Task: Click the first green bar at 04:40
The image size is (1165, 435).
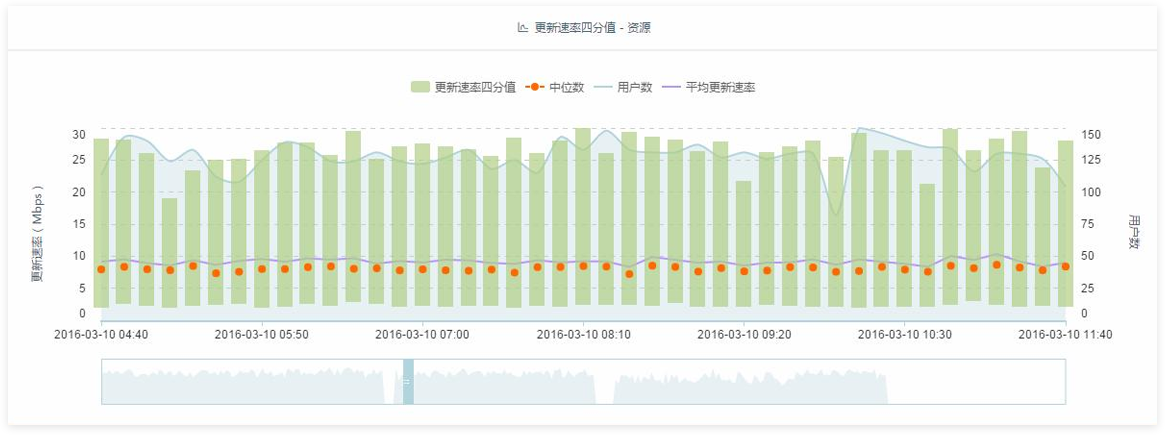Action: (101, 223)
